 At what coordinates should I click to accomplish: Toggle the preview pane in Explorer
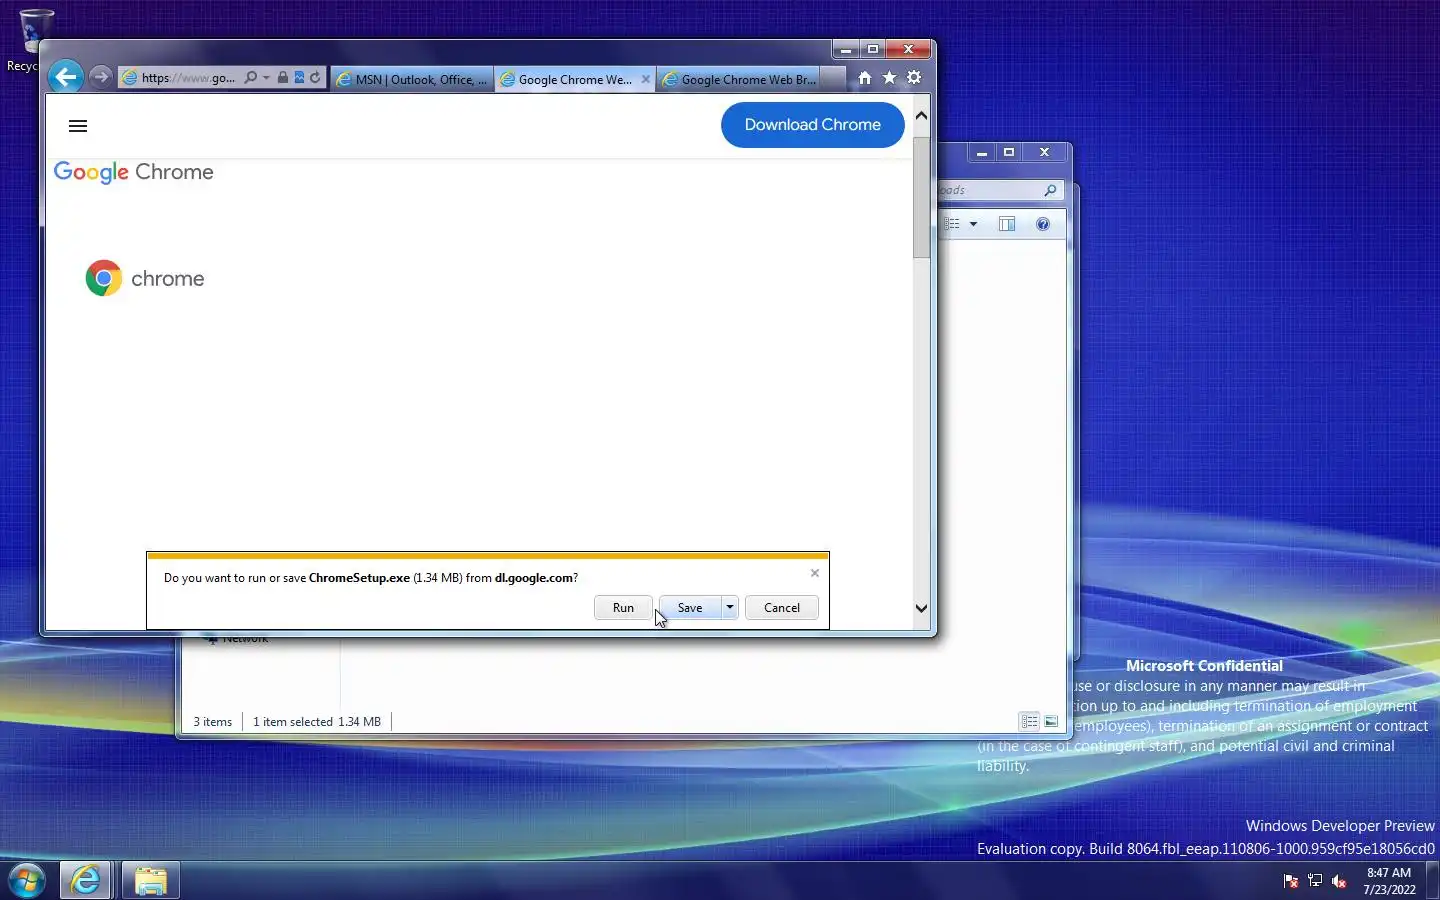[1007, 224]
